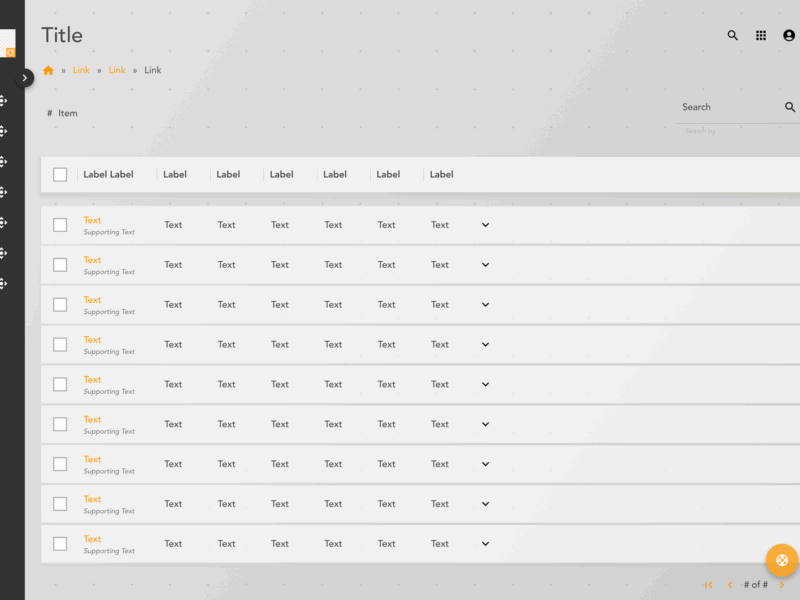Select the bottom sidebar navigation icon
Screen dimensions: 800x600
4,284
